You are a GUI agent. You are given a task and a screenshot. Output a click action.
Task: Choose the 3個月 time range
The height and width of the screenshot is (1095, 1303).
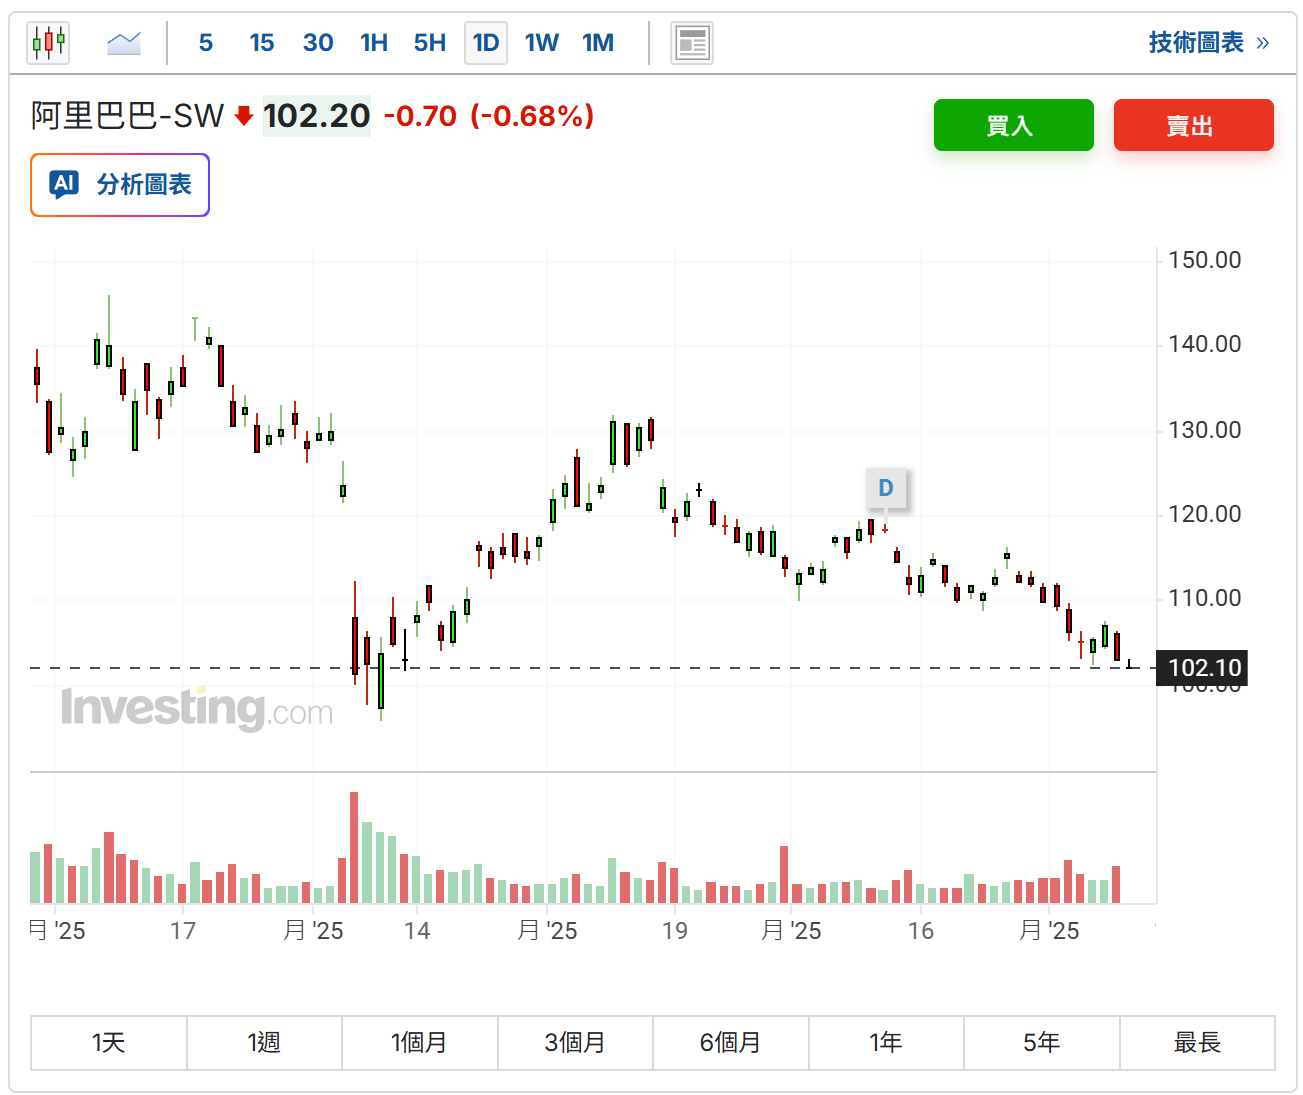(575, 1043)
